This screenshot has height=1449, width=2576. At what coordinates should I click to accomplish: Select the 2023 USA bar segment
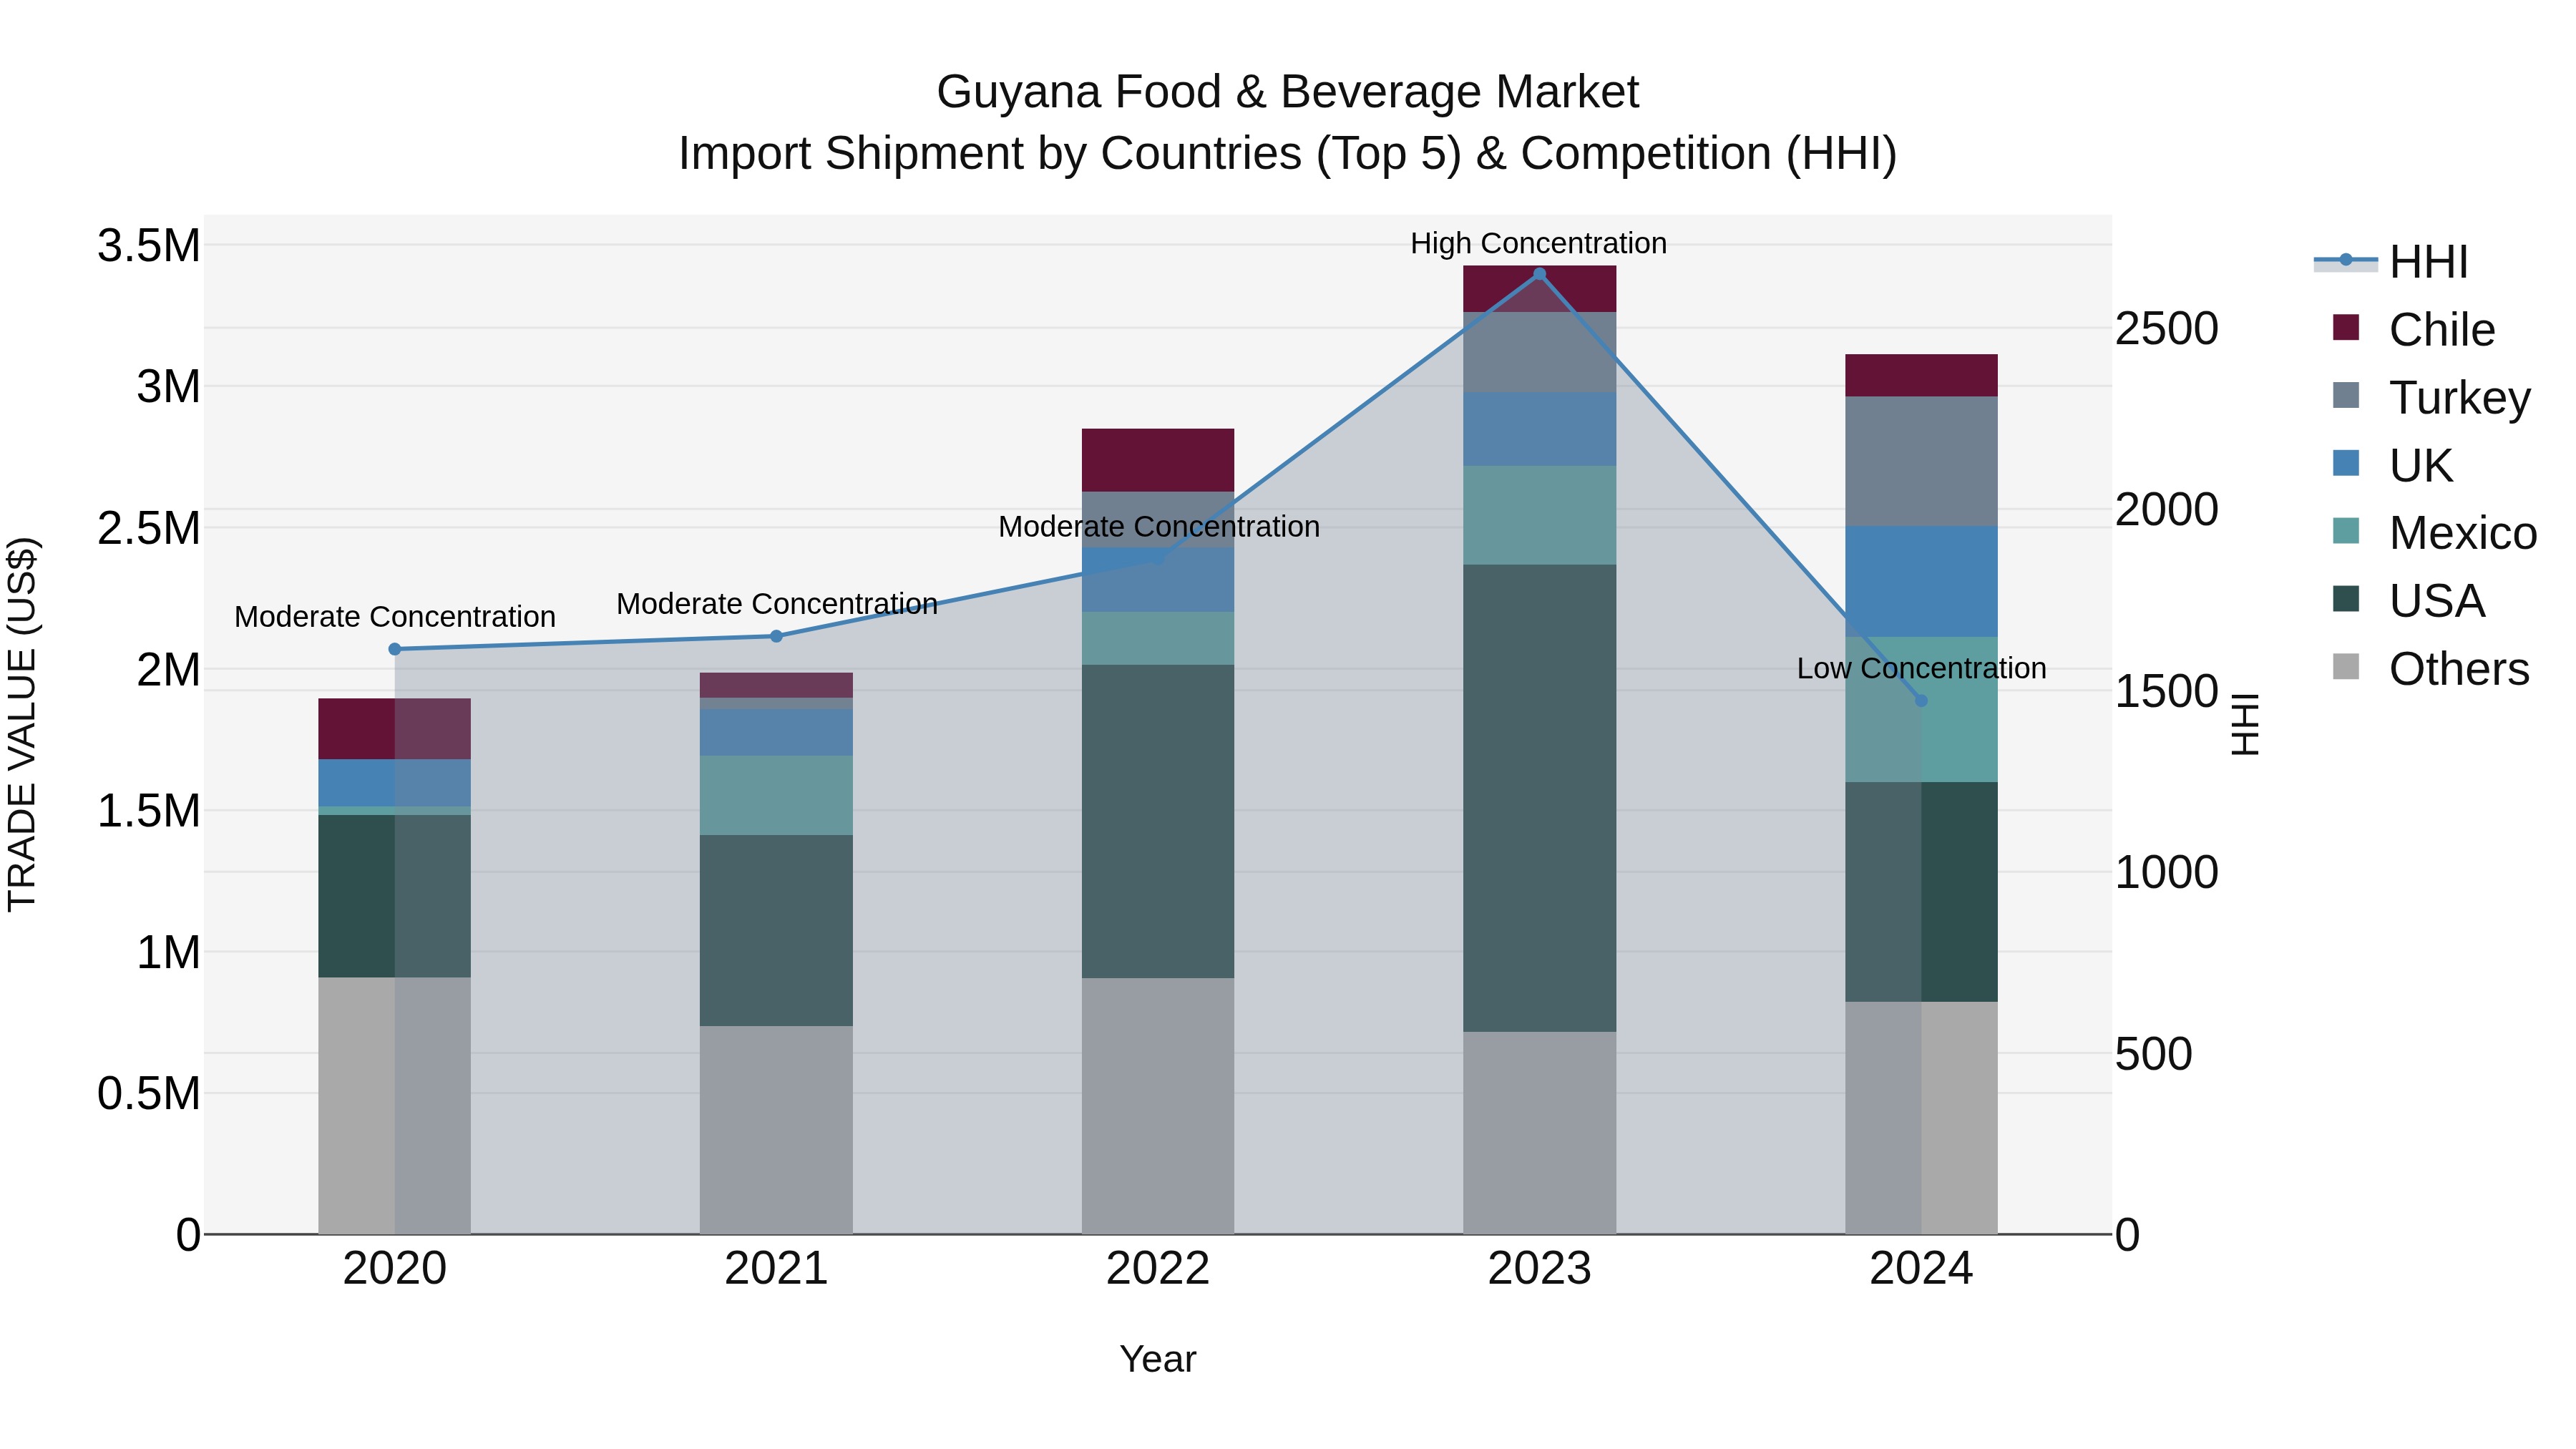click(x=1540, y=798)
